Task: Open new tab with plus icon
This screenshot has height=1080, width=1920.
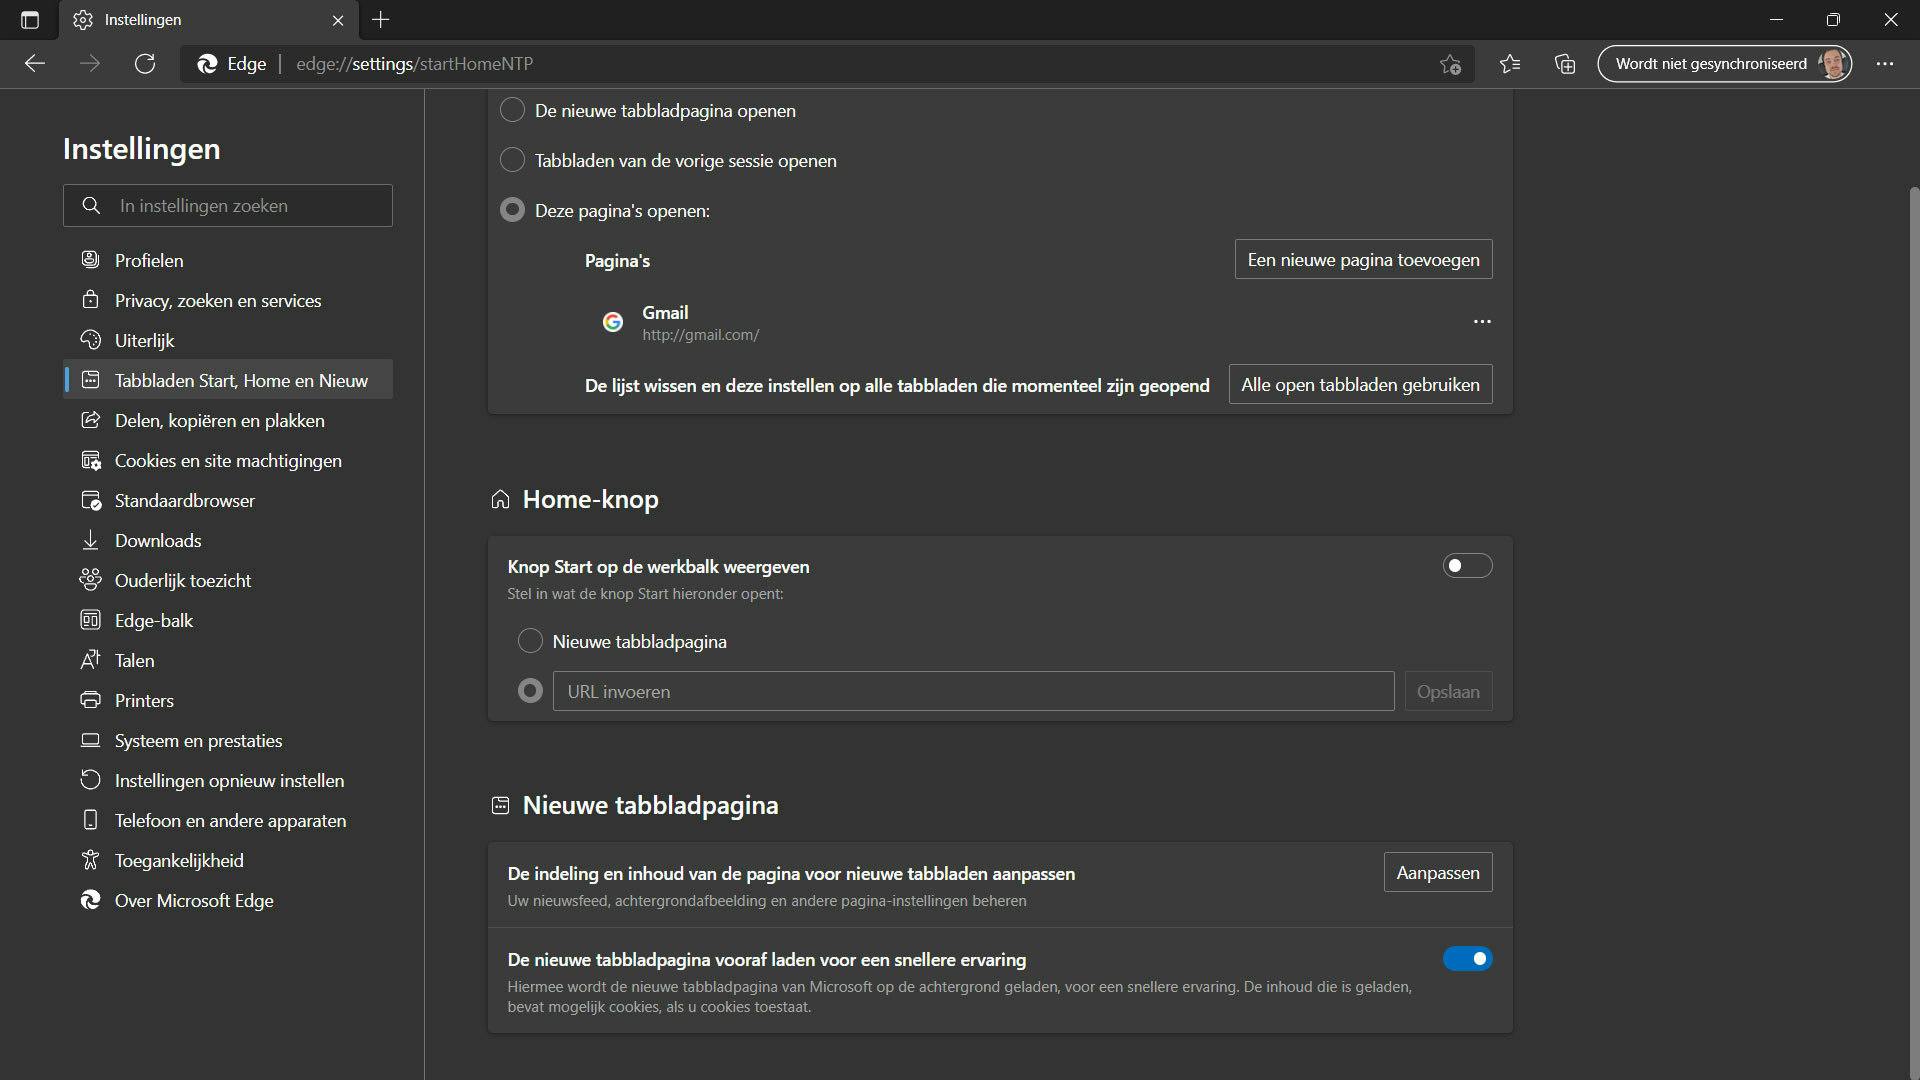Action: pos(381,20)
